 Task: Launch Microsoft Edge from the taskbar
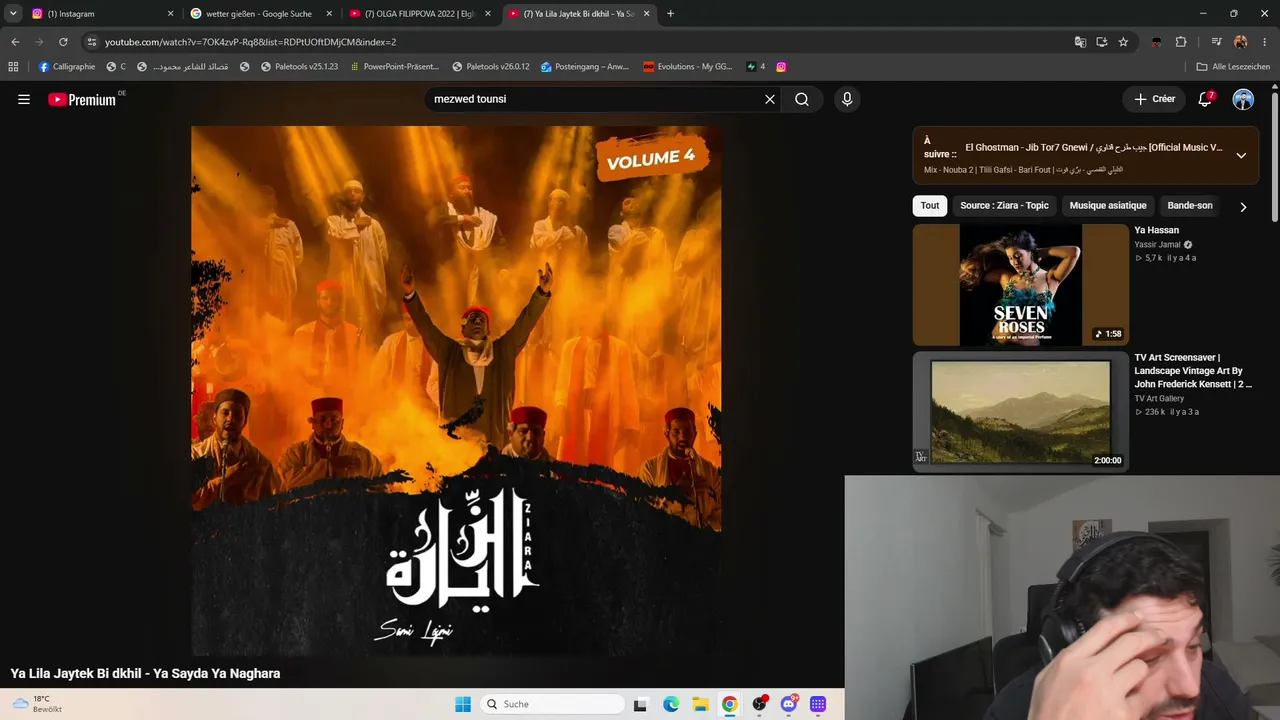(671, 704)
